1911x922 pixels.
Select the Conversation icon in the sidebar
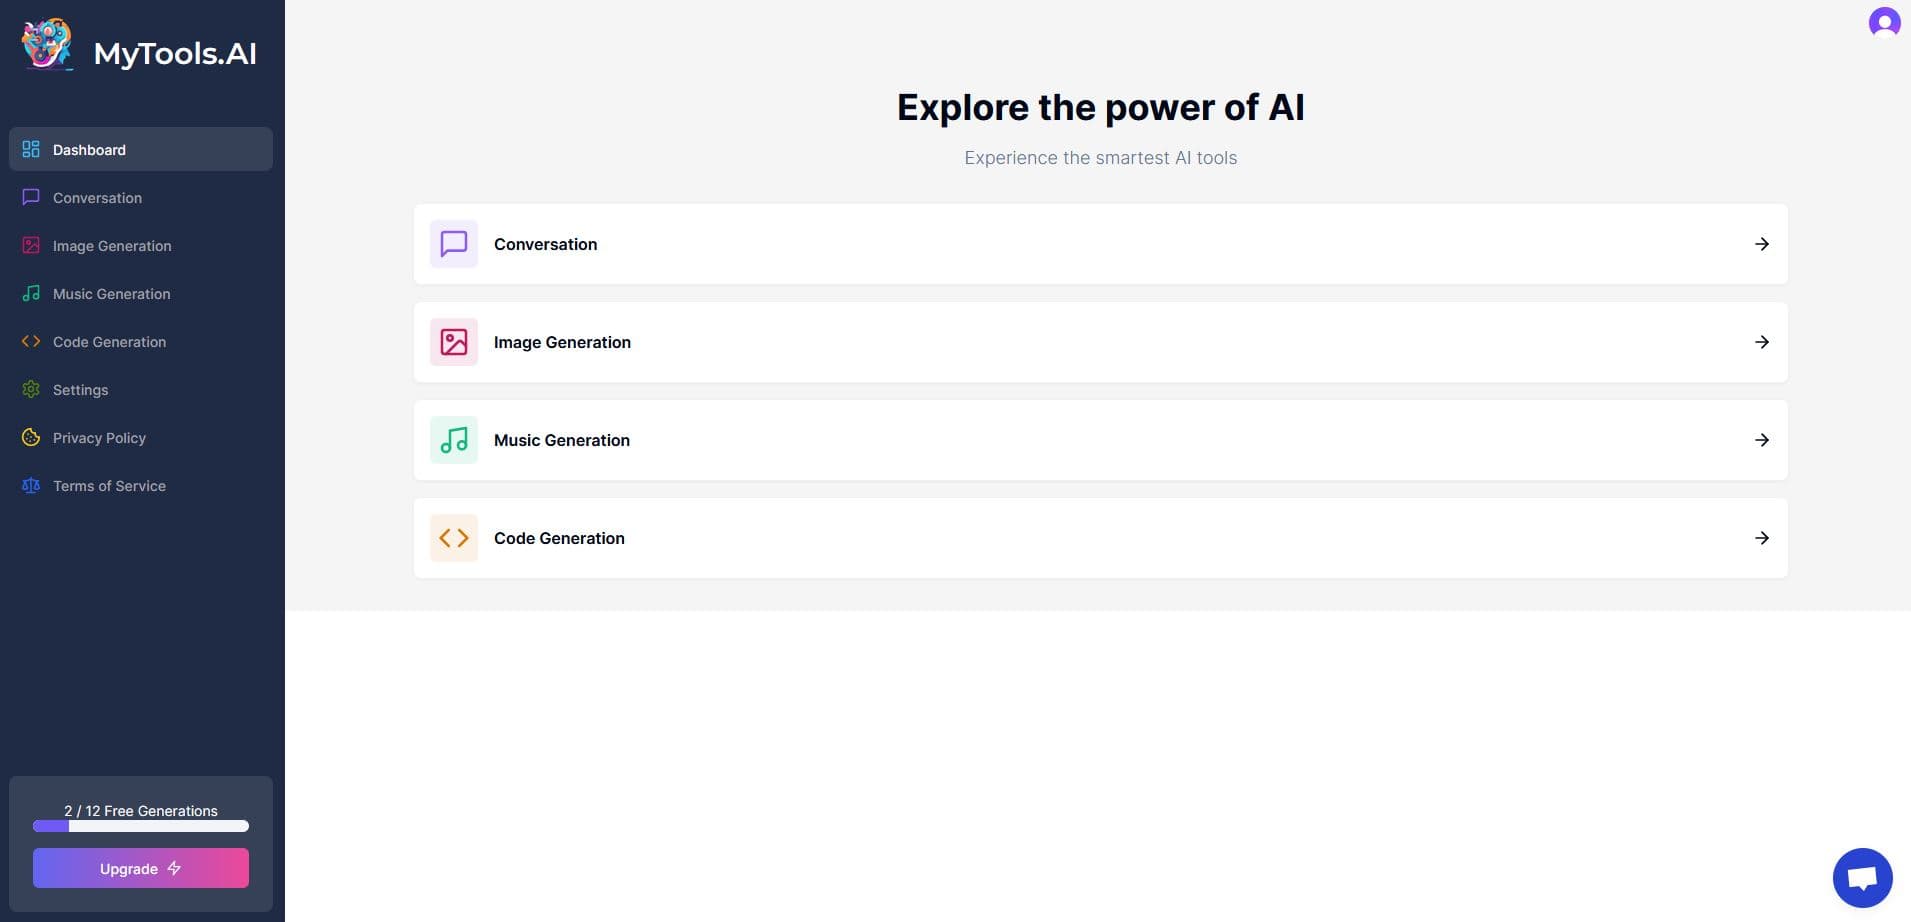tap(30, 197)
